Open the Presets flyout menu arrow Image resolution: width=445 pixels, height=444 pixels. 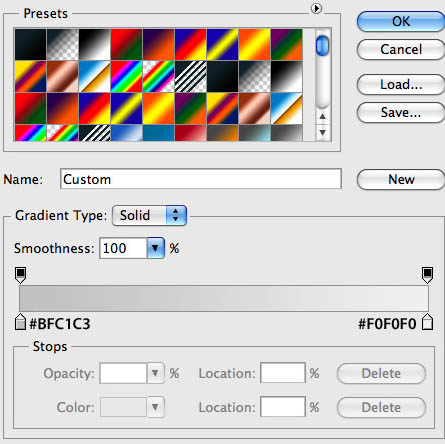point(316,8)
